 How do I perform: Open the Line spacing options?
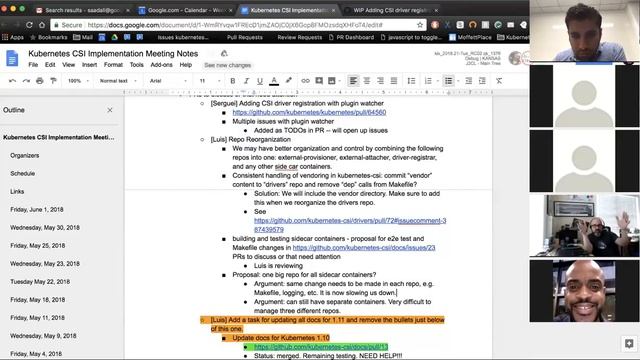point(411,81)
